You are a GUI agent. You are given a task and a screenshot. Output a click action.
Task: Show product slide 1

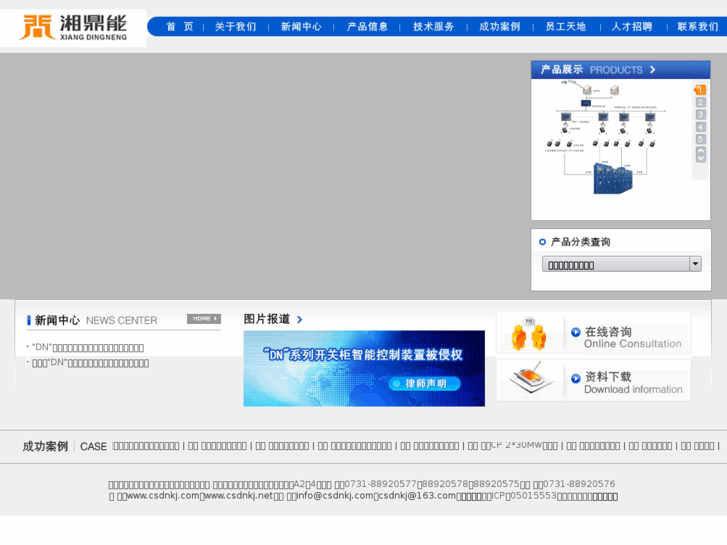[700, 90]
